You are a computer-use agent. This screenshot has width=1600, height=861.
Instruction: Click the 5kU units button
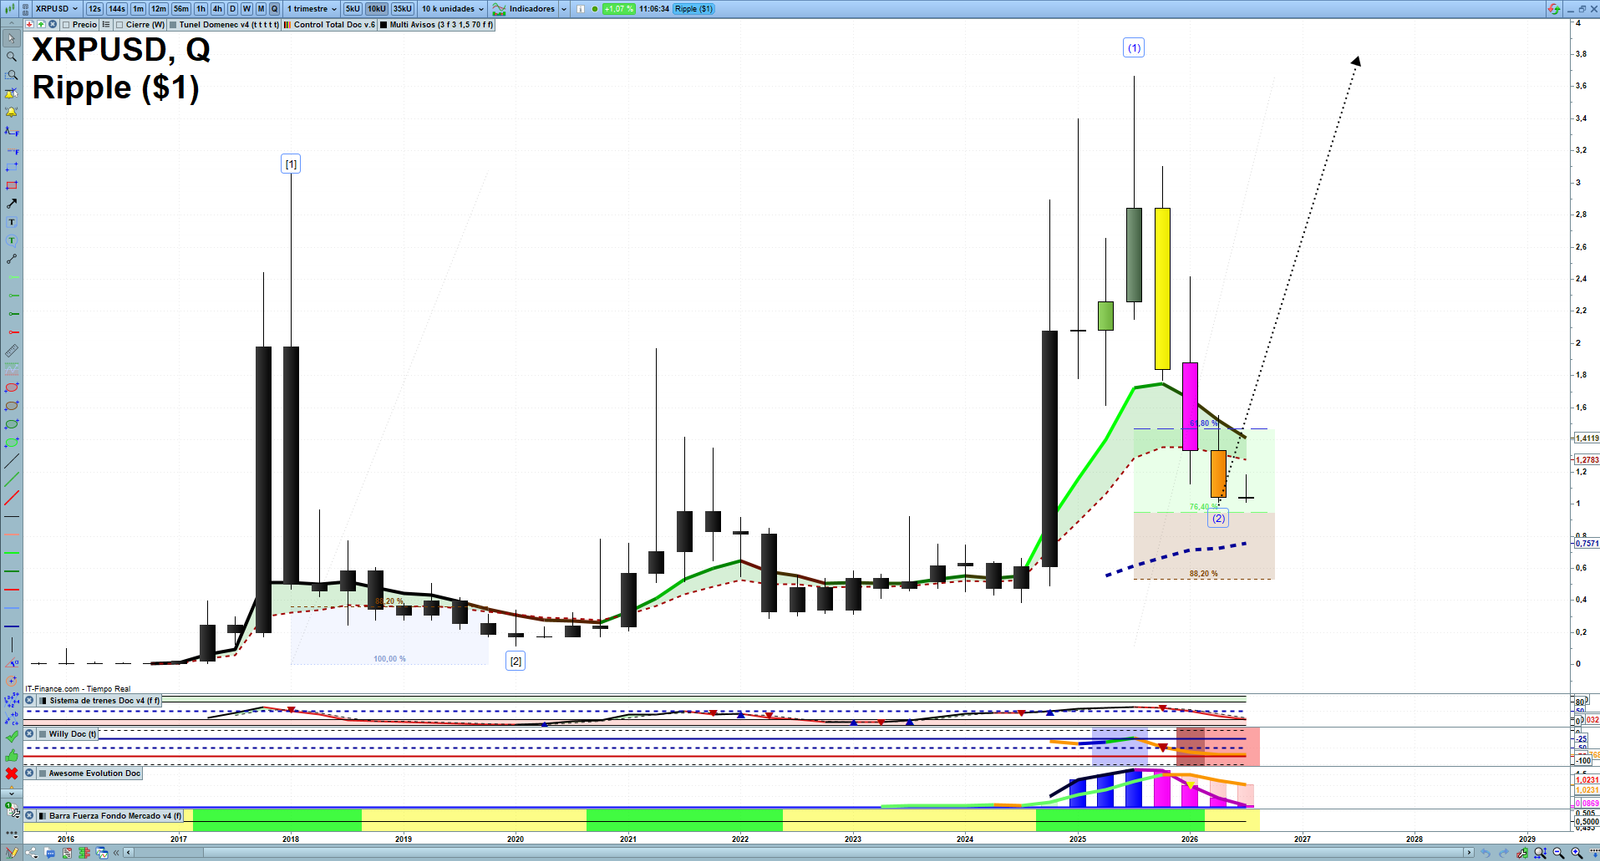tap(352, 9)
